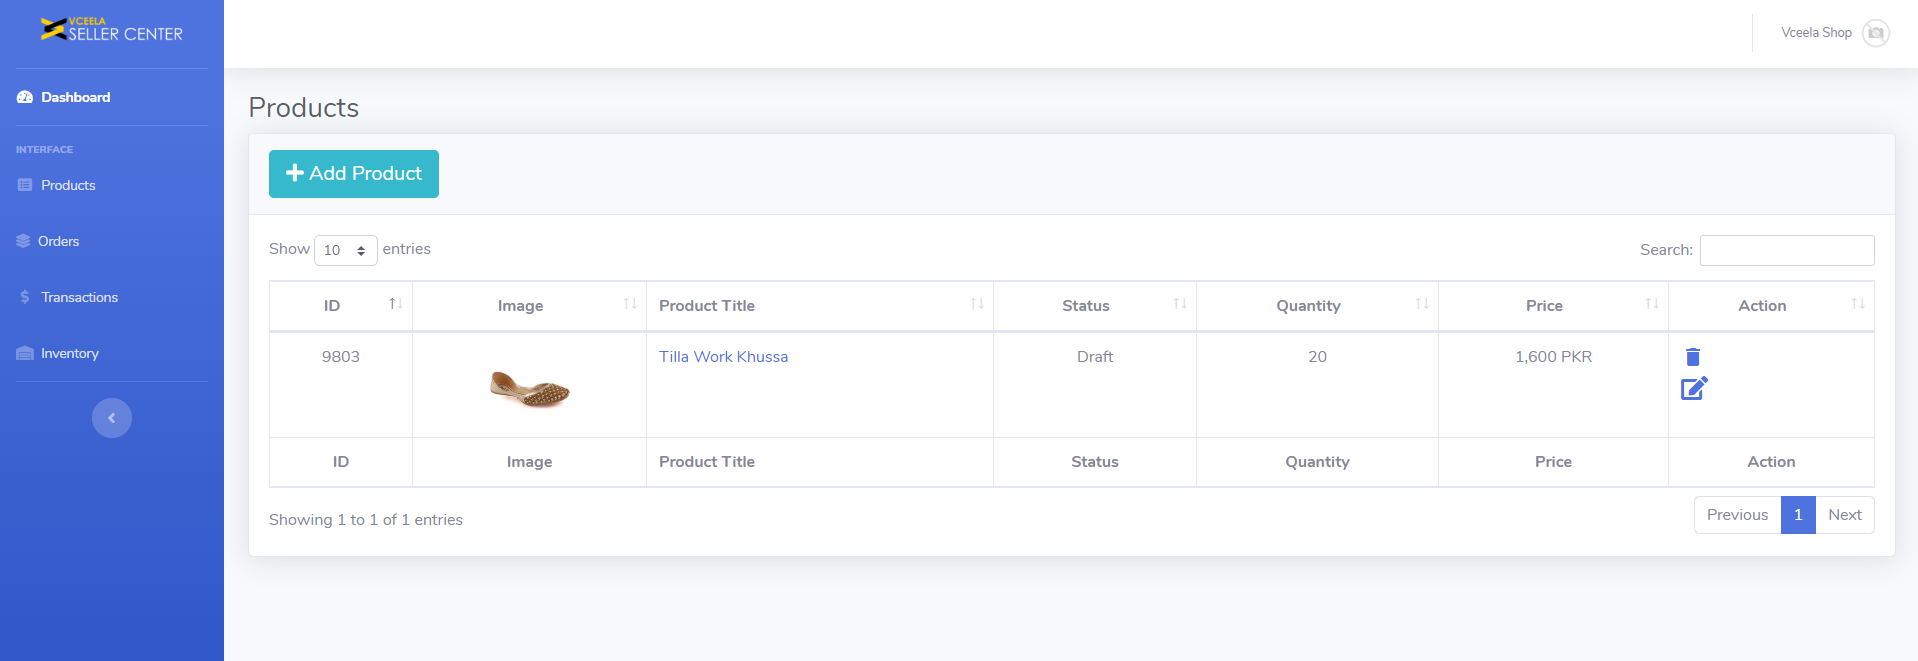Open the show entries count dropdown
1918x661 pixels.
pos(345,250)
